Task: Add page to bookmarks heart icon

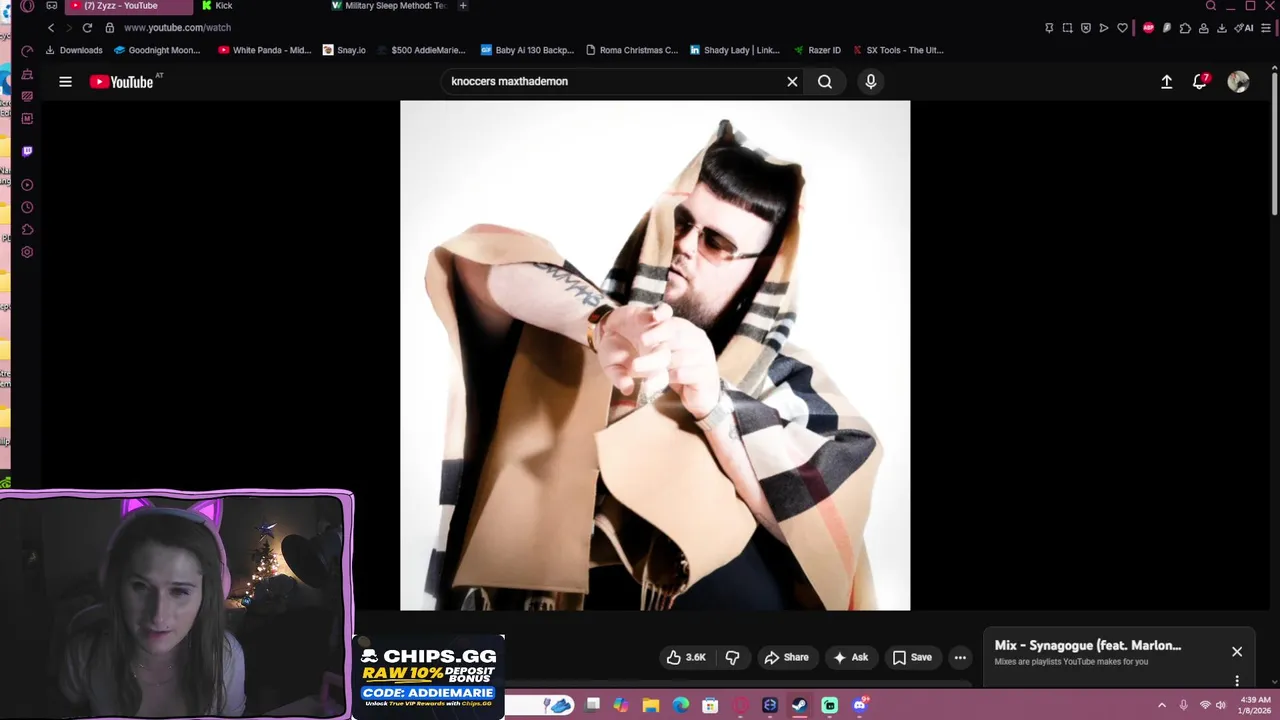Action: tap(1122, 28)
